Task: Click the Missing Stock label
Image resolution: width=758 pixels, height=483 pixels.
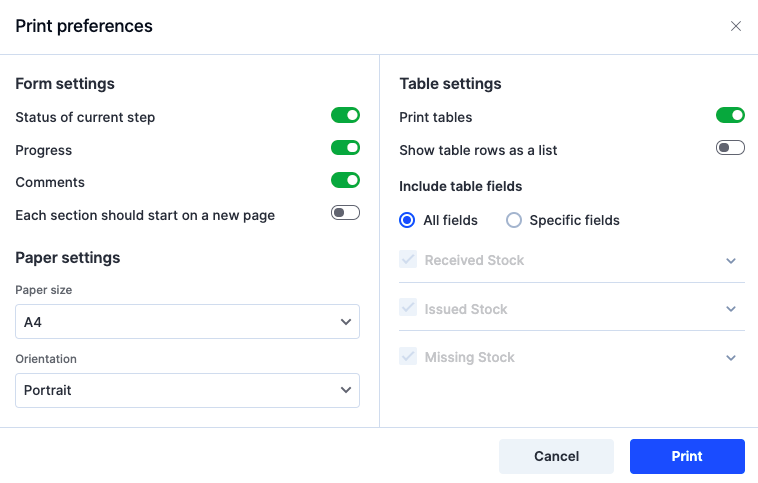Action: pos(469,357)
